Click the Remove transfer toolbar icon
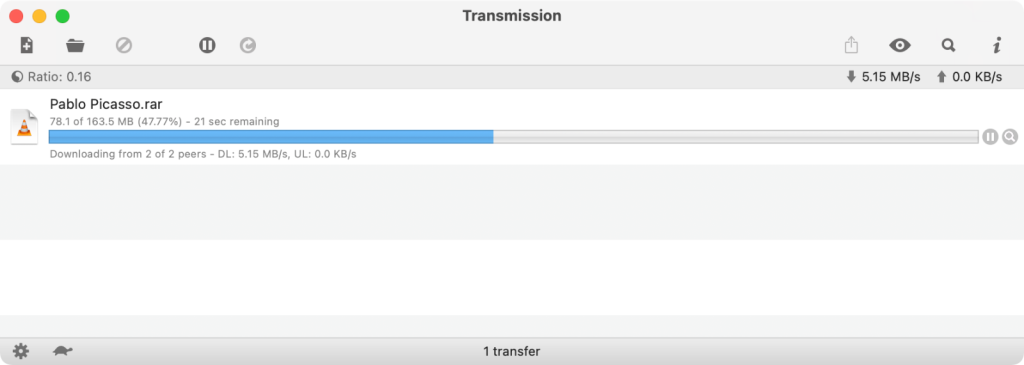Image resolution: width=1024 pixels, height=365 pixels. coord(124,45)
